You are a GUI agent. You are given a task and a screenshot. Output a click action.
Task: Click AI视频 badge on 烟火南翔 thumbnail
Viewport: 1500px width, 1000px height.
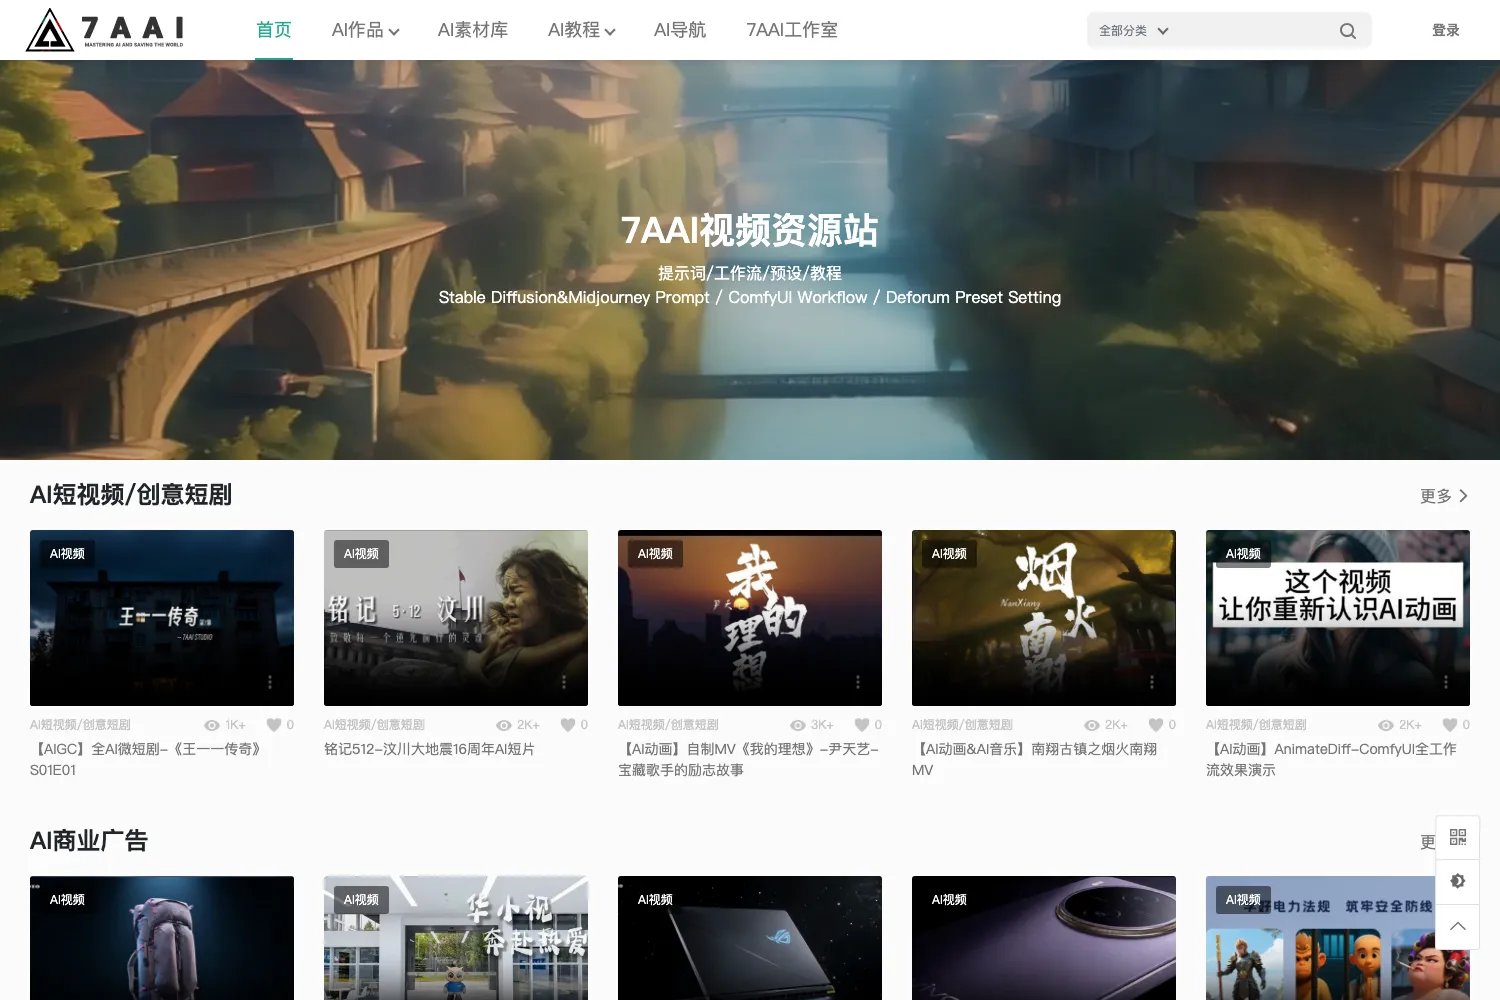click(x=949, y=554)
